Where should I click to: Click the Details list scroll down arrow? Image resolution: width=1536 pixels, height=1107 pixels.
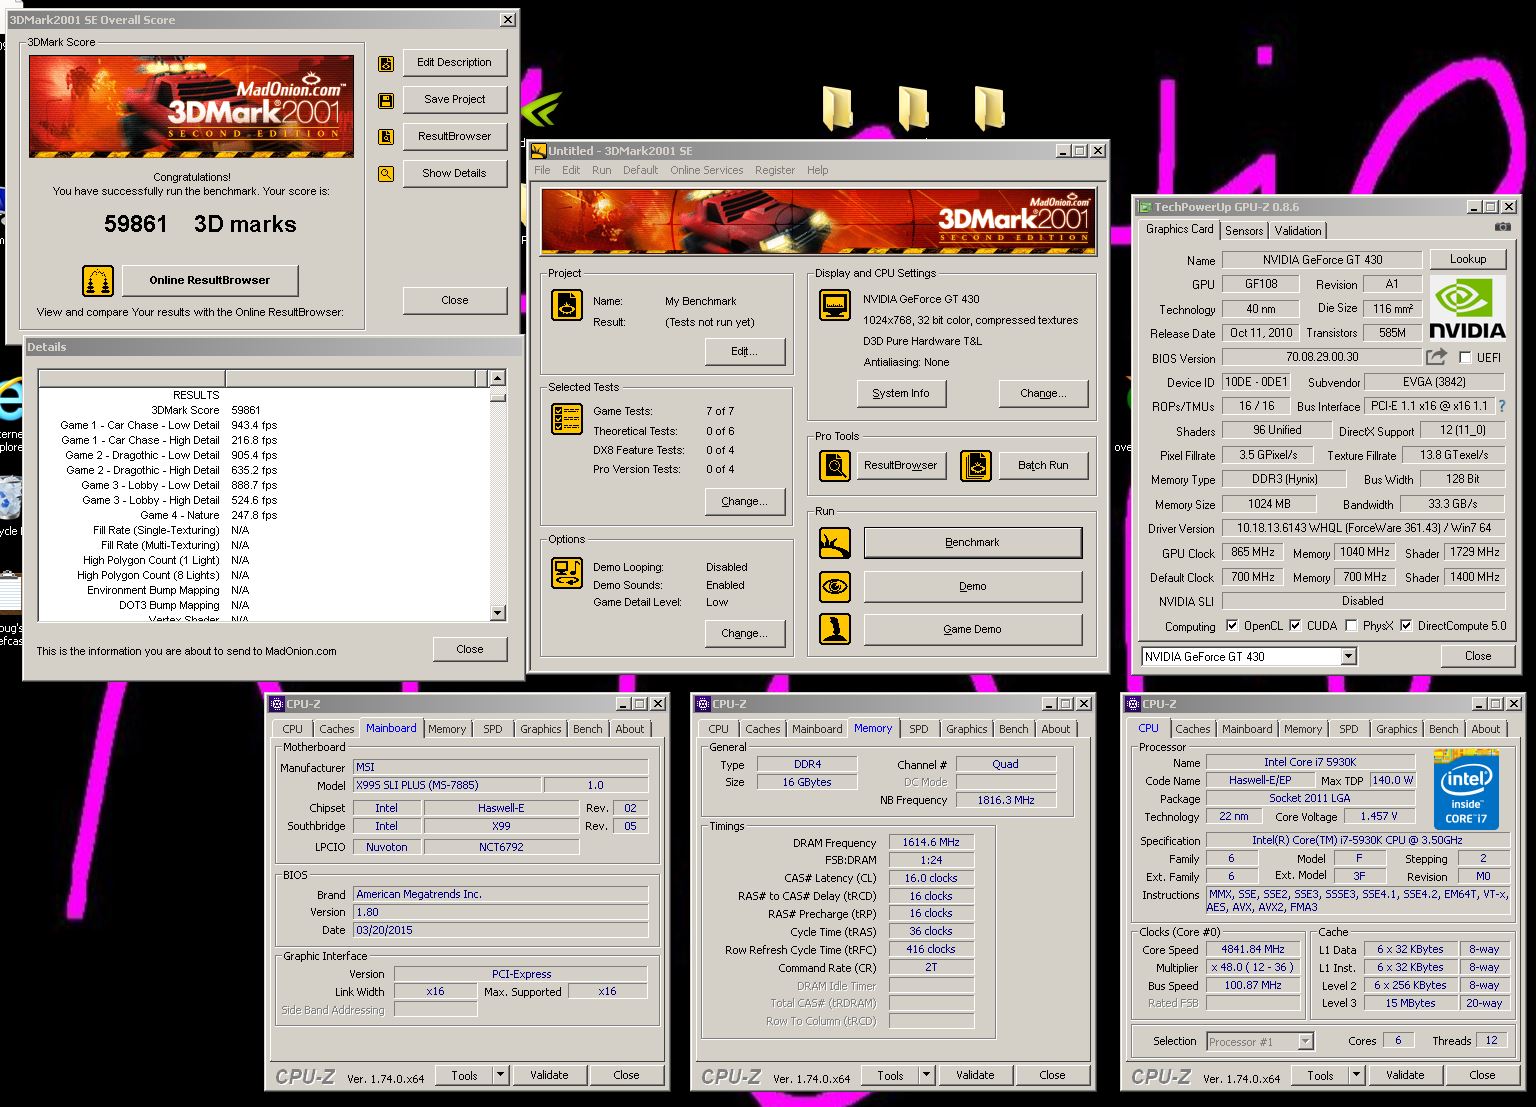click(498, 613)
